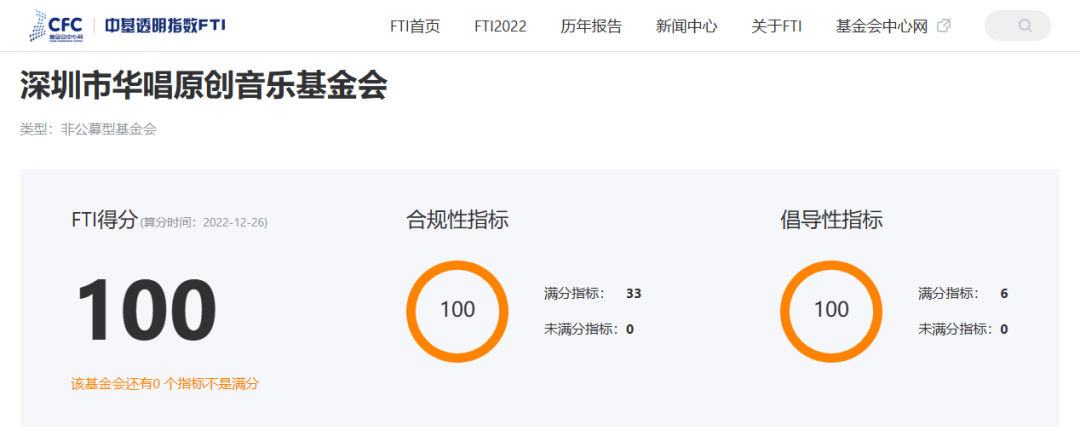This screenshot has height=447, width=1080.
Task: Click the 合规性指标 orange score ring
Action: (x=457, y=311)
